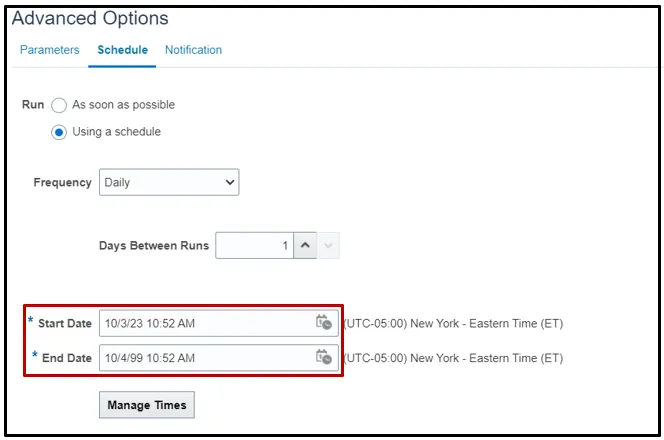This screenshot has height=440, width=664.
Task: Increase Days Between Runs with up arrow
Action: (x=305, y=246)
